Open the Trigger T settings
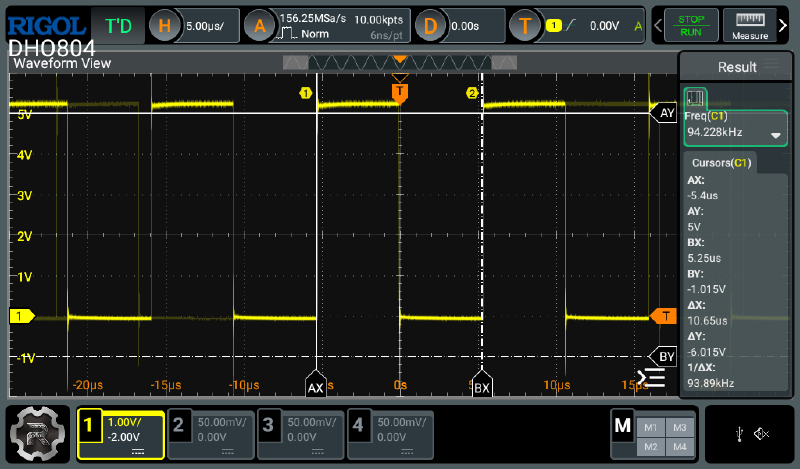This screenshot has width=800, height=469. pos(525,26)
